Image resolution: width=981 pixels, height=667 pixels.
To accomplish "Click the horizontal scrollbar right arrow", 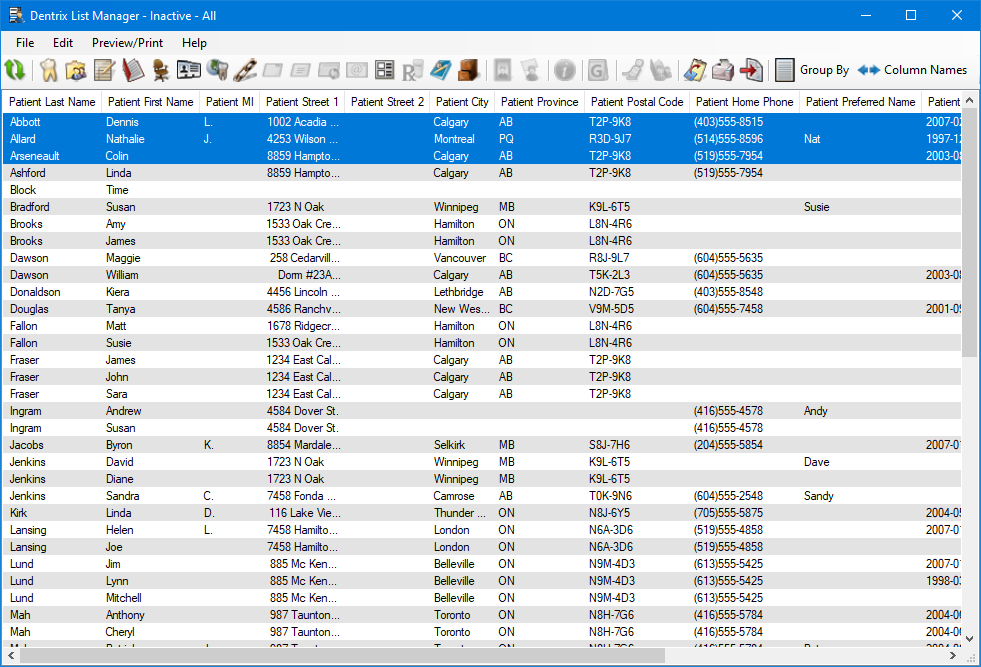I will point(952,656).
